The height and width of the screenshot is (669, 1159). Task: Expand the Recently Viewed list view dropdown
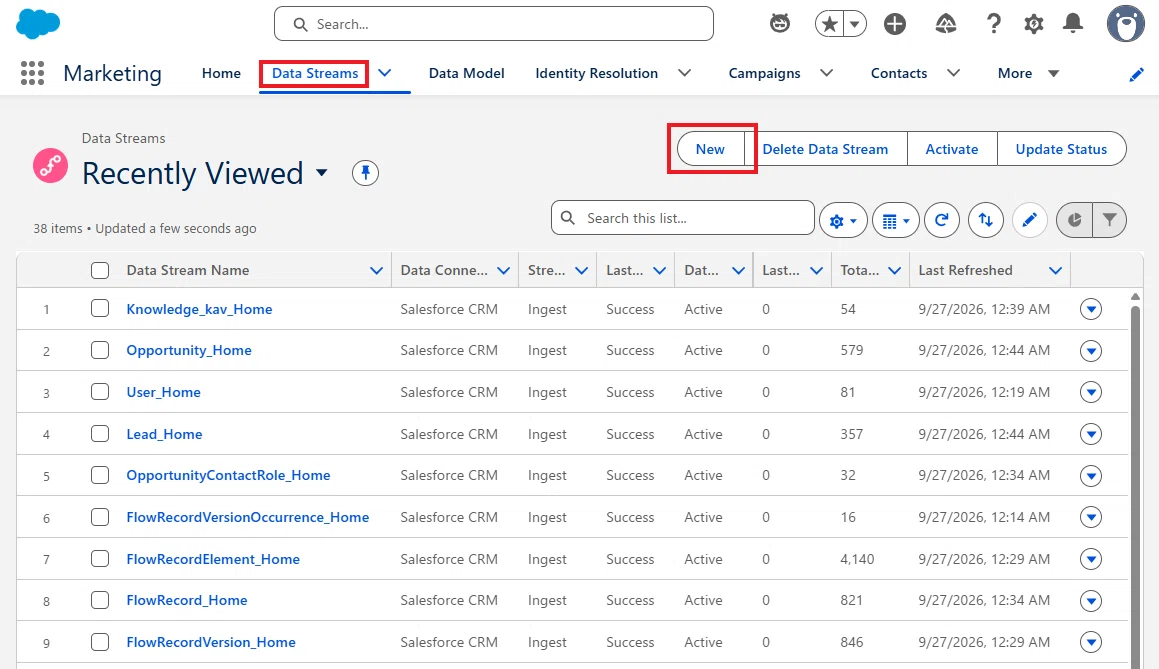322,173
